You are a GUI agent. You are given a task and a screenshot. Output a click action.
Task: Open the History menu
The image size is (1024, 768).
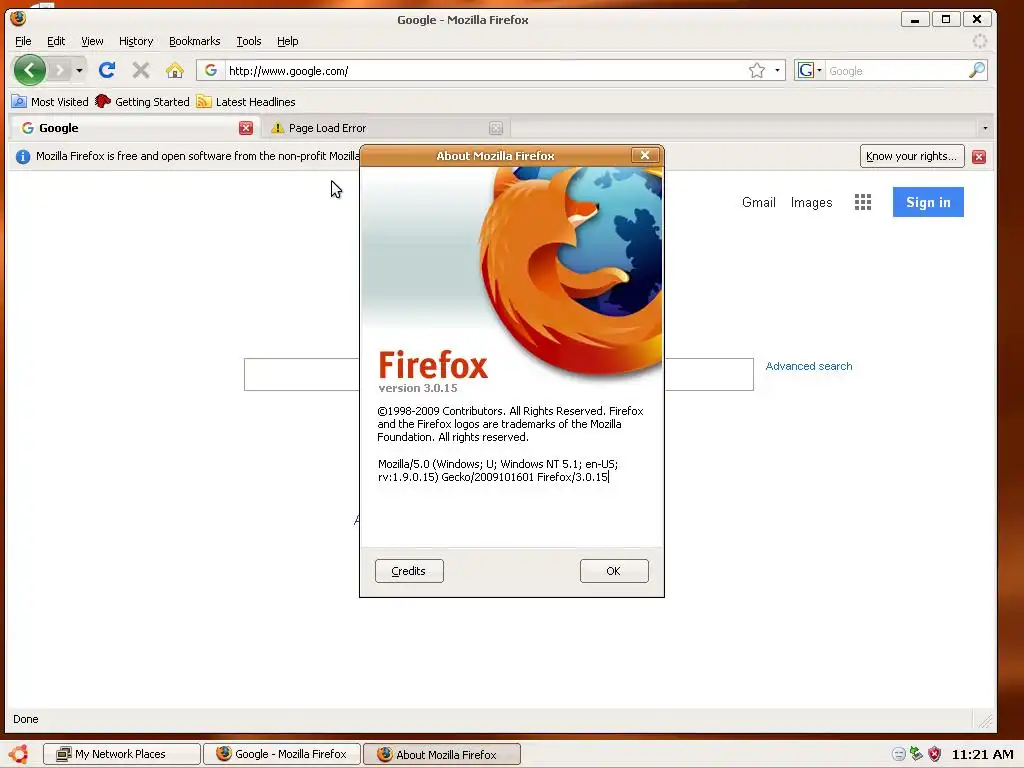pos(136,41)
